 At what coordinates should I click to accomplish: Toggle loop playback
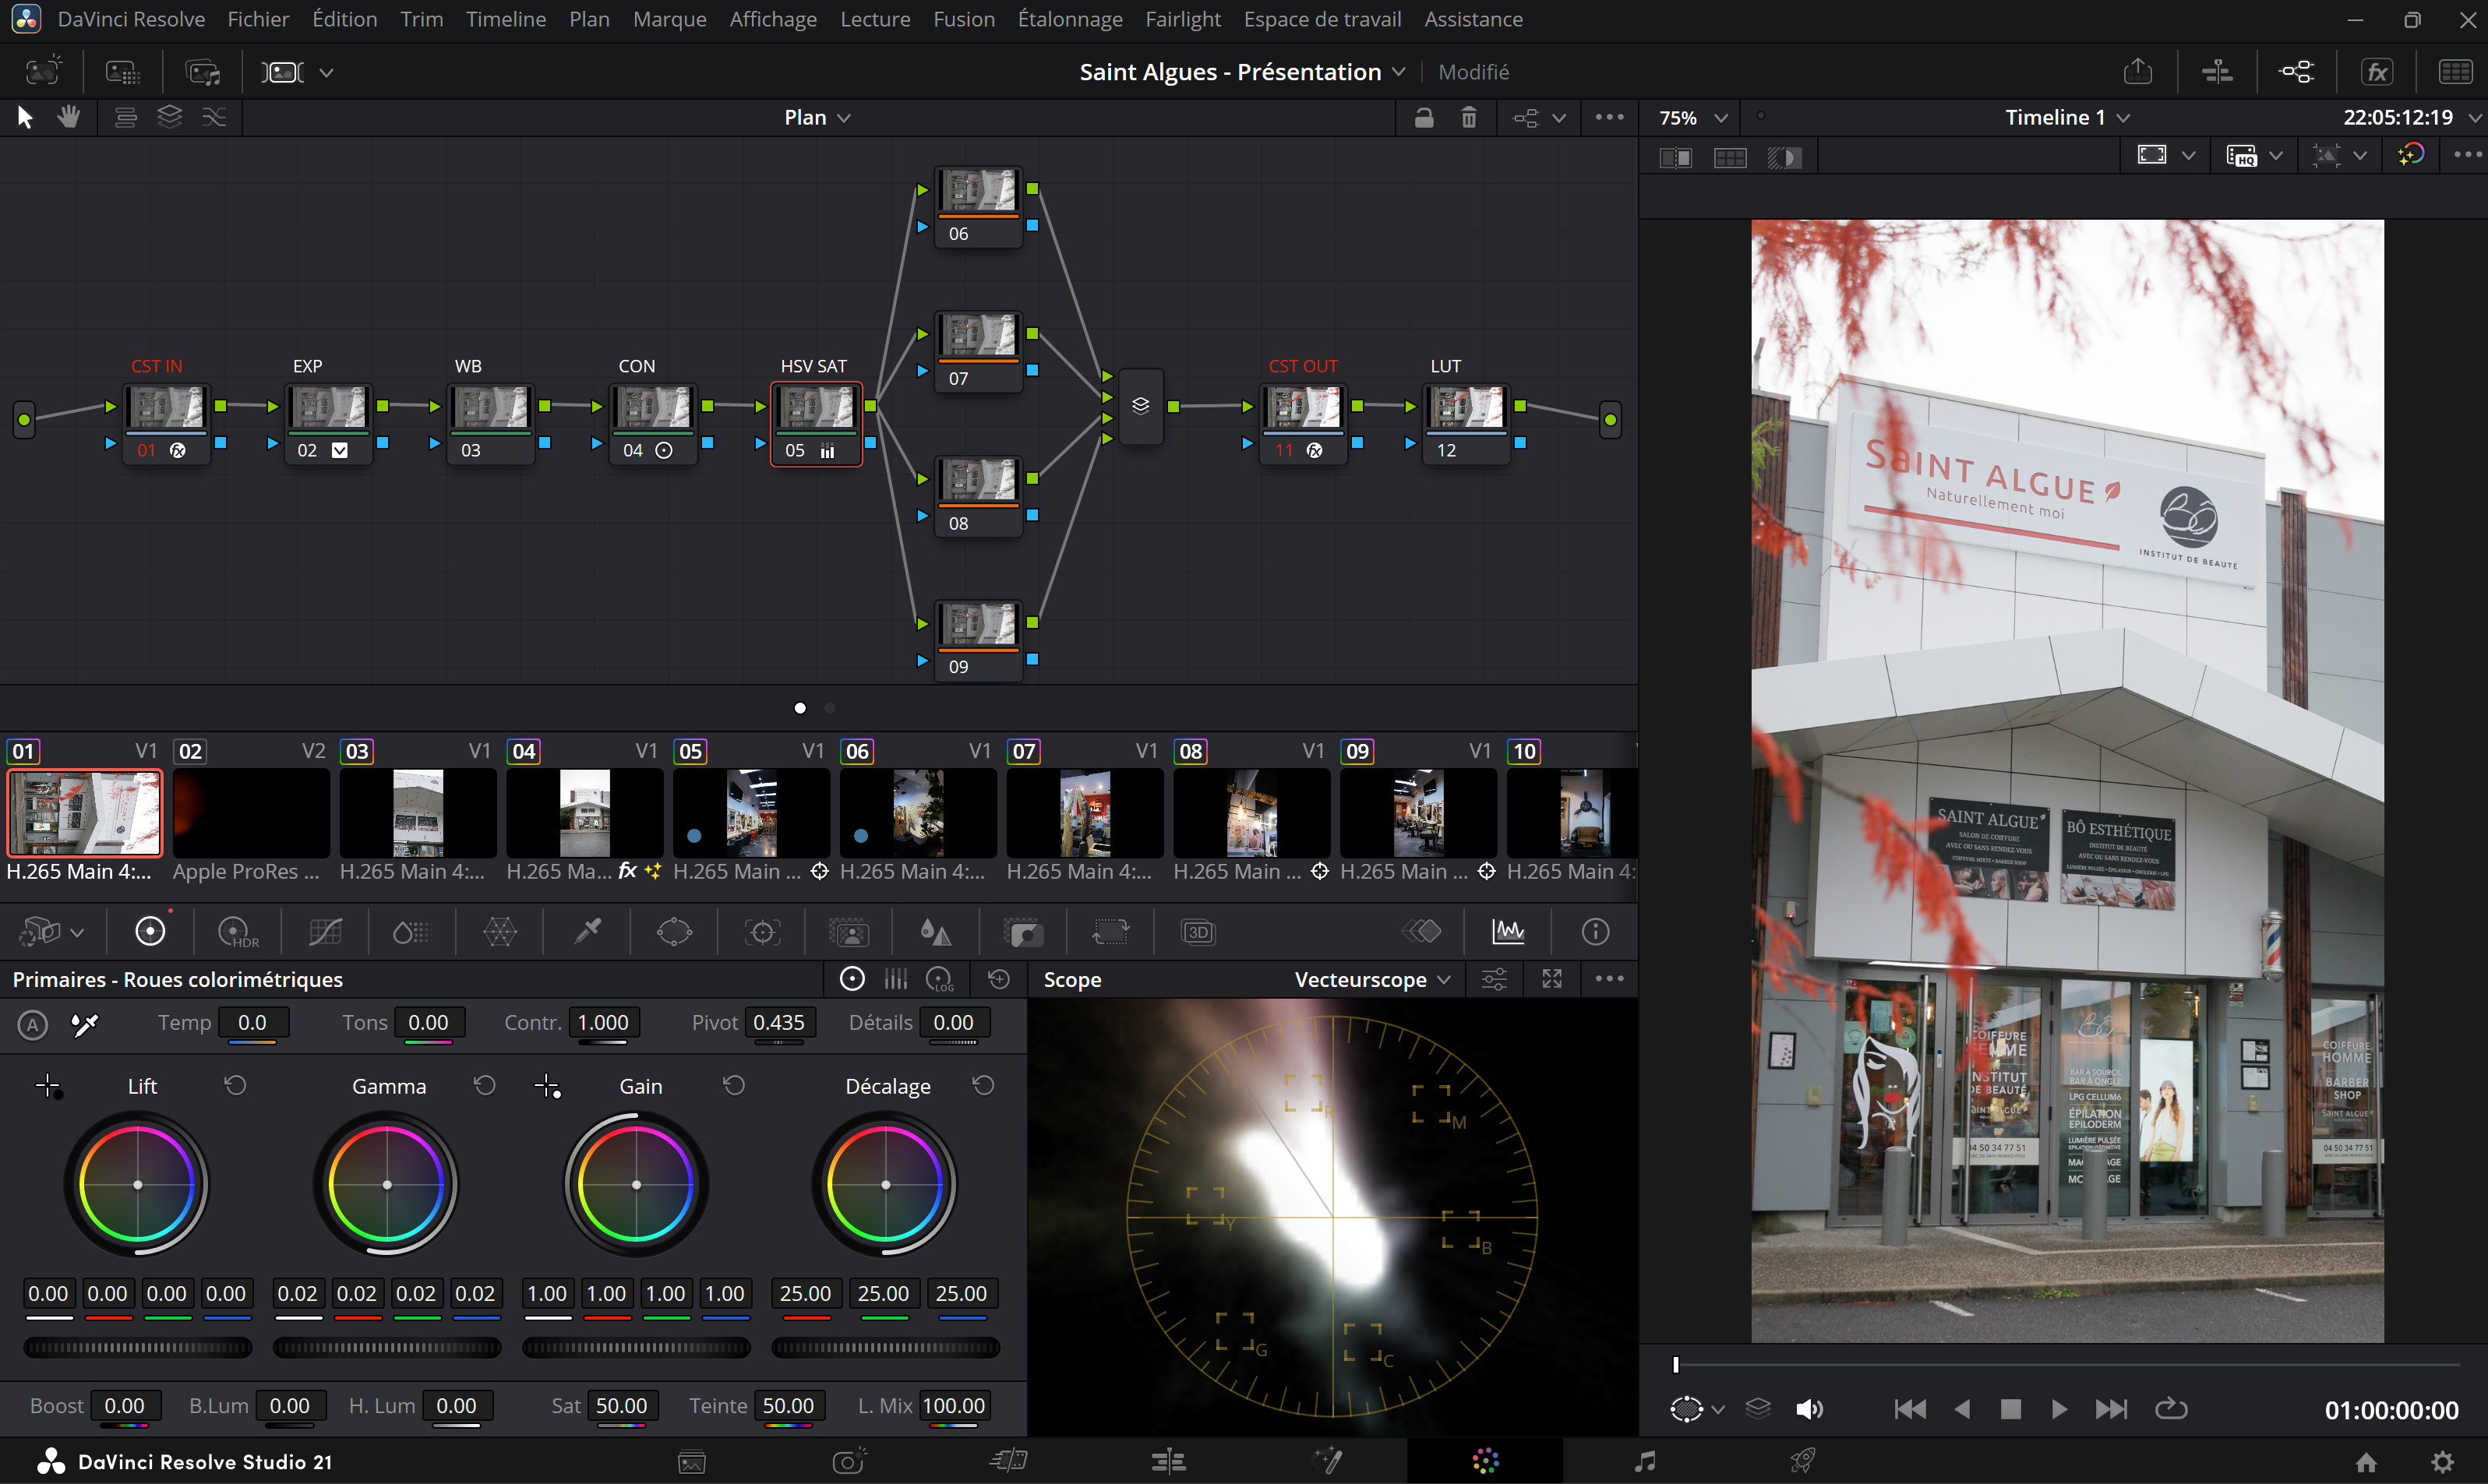tap(2171, 1409)
